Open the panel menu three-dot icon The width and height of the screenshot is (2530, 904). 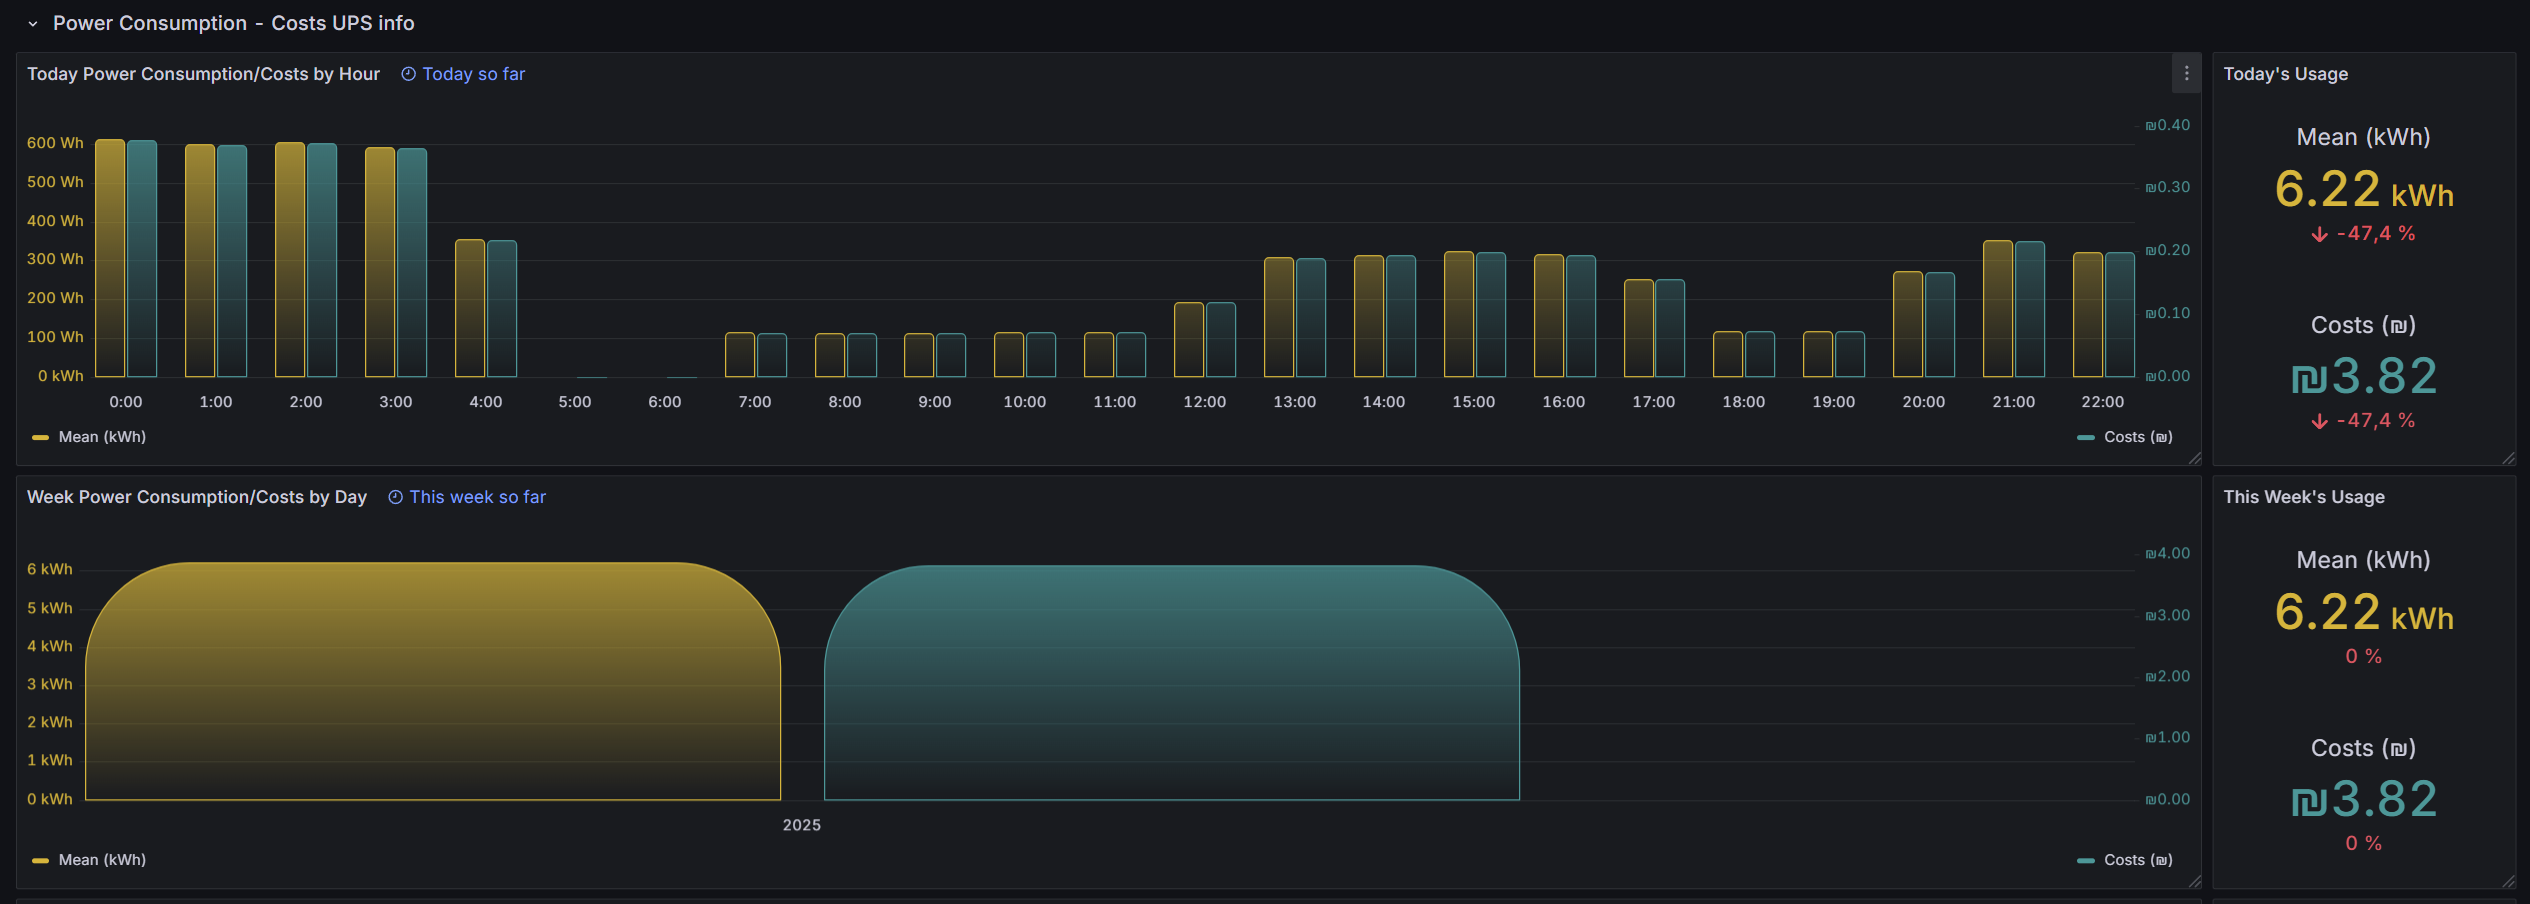(x=2186, y=74)
